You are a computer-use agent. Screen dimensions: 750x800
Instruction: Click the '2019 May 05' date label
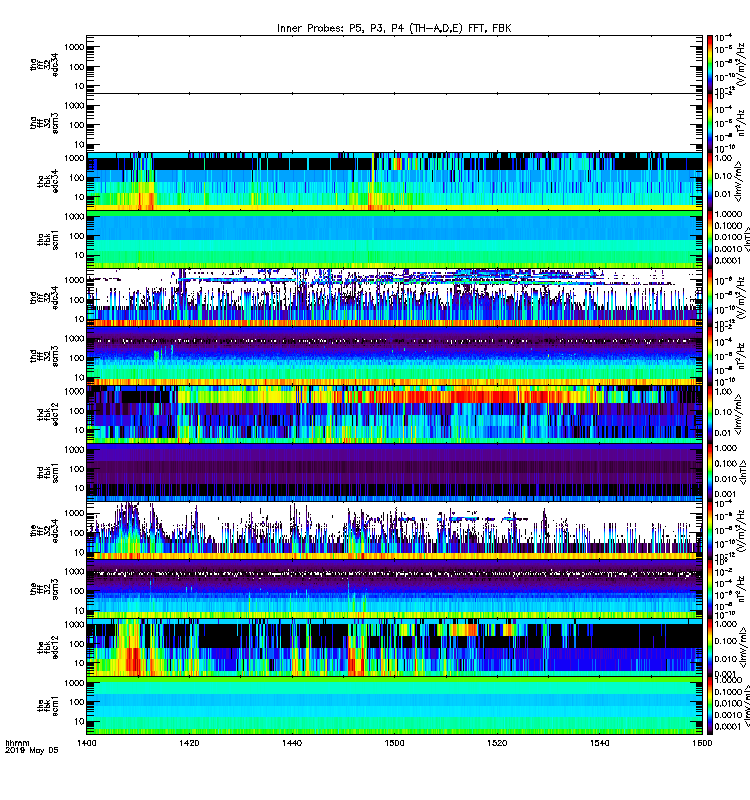(x=32, y=751)
